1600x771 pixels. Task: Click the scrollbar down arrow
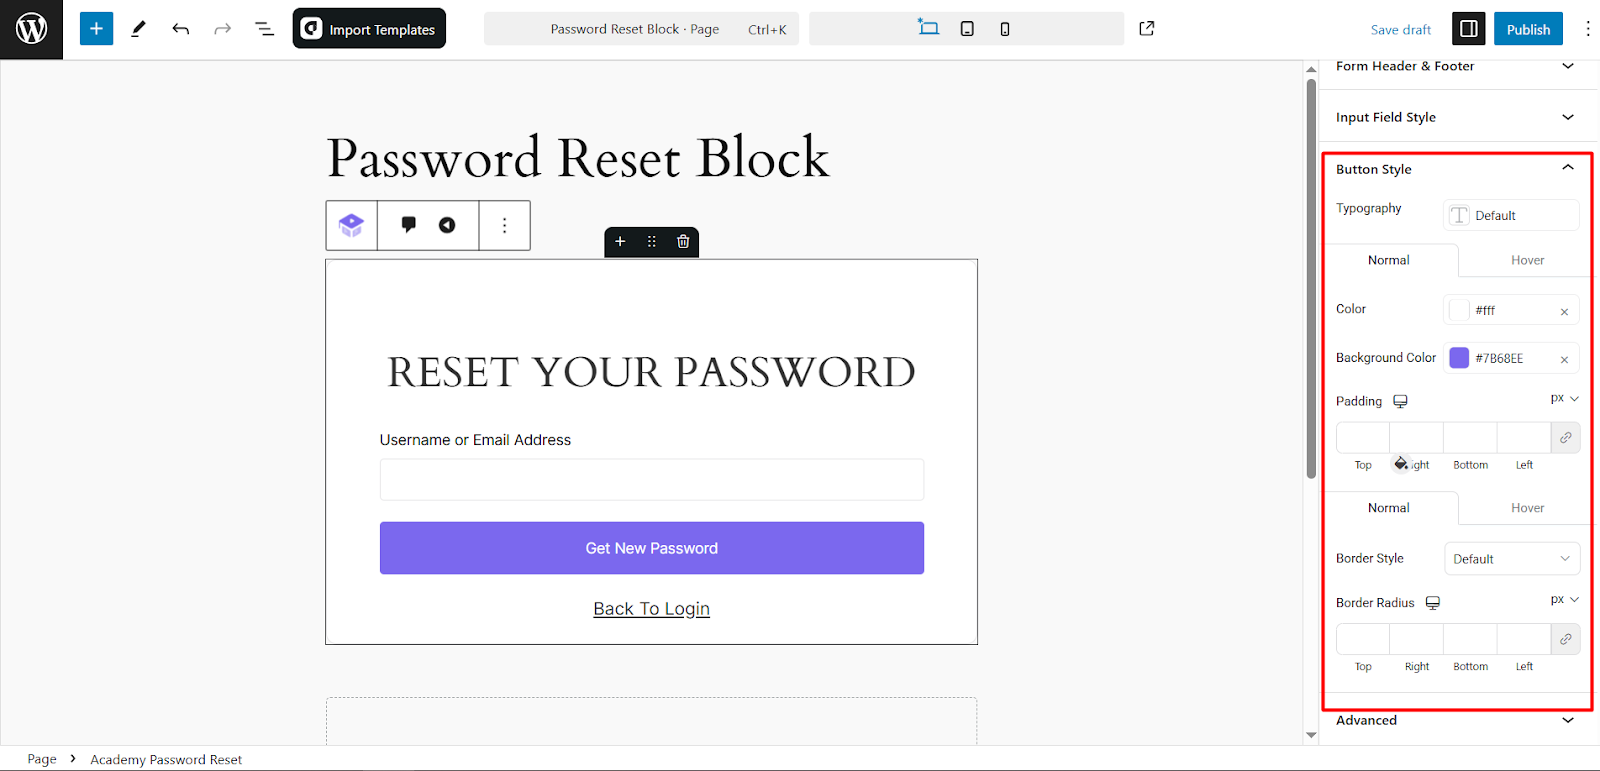pyautogui.click(x=1311, y=735)
